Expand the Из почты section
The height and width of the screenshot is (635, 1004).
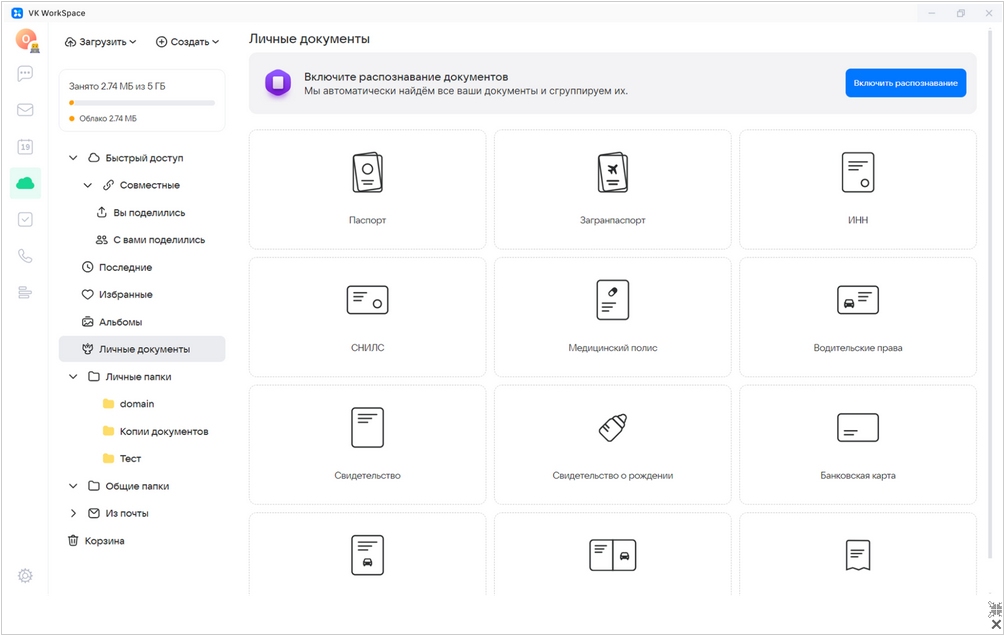coord(73,513)
